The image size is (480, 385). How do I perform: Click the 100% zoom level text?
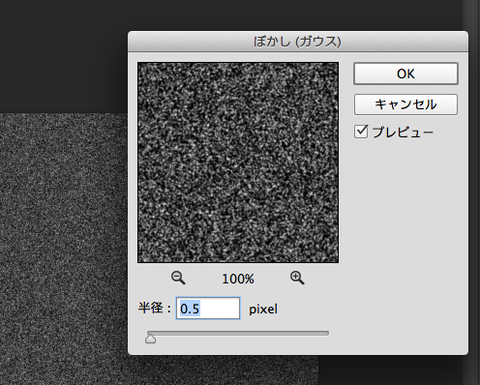pos(238,279)
